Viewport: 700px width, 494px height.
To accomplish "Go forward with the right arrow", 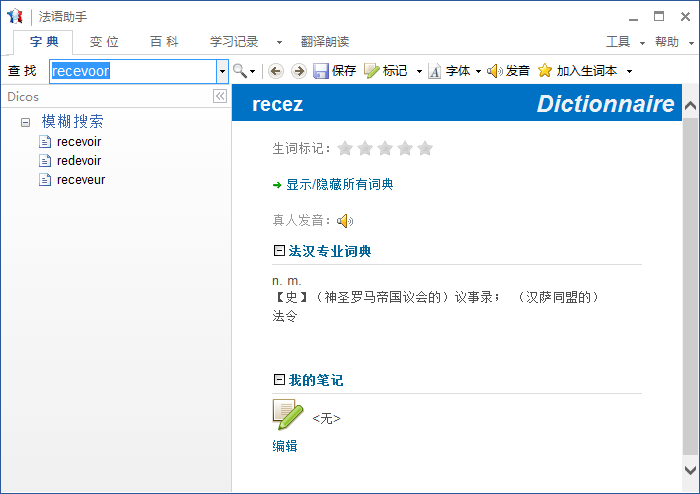I will tap(299, 71).
